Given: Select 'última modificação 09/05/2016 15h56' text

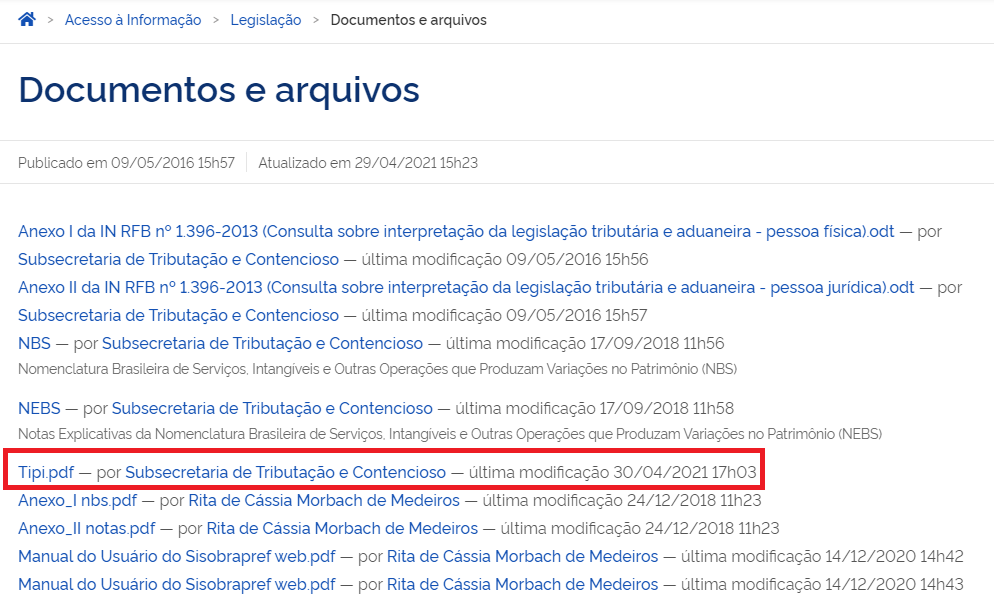Looking at the screenshot, I should coord(505,259).
